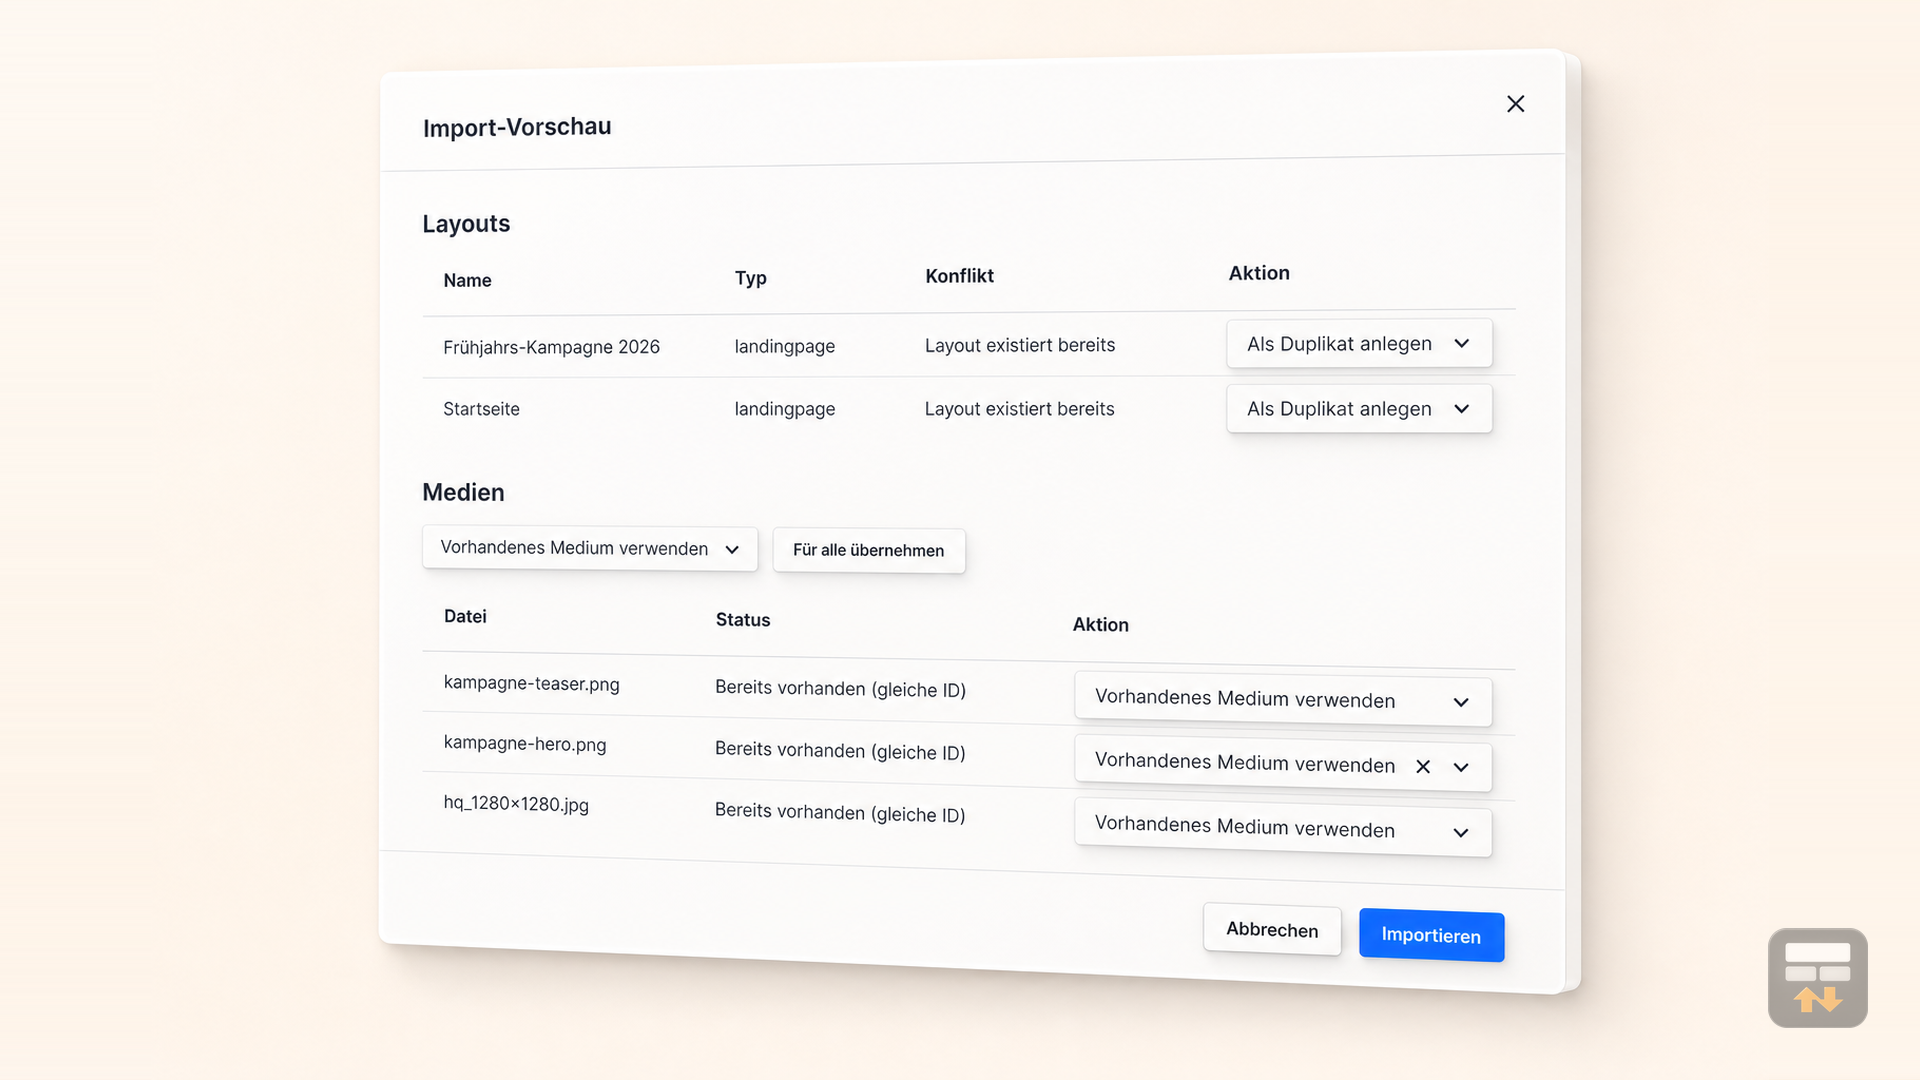Click chevron of hq_1280×1280.jpg action dropdown
The width and height of the screenshot is (1920, 1080).
point(1461,833)
